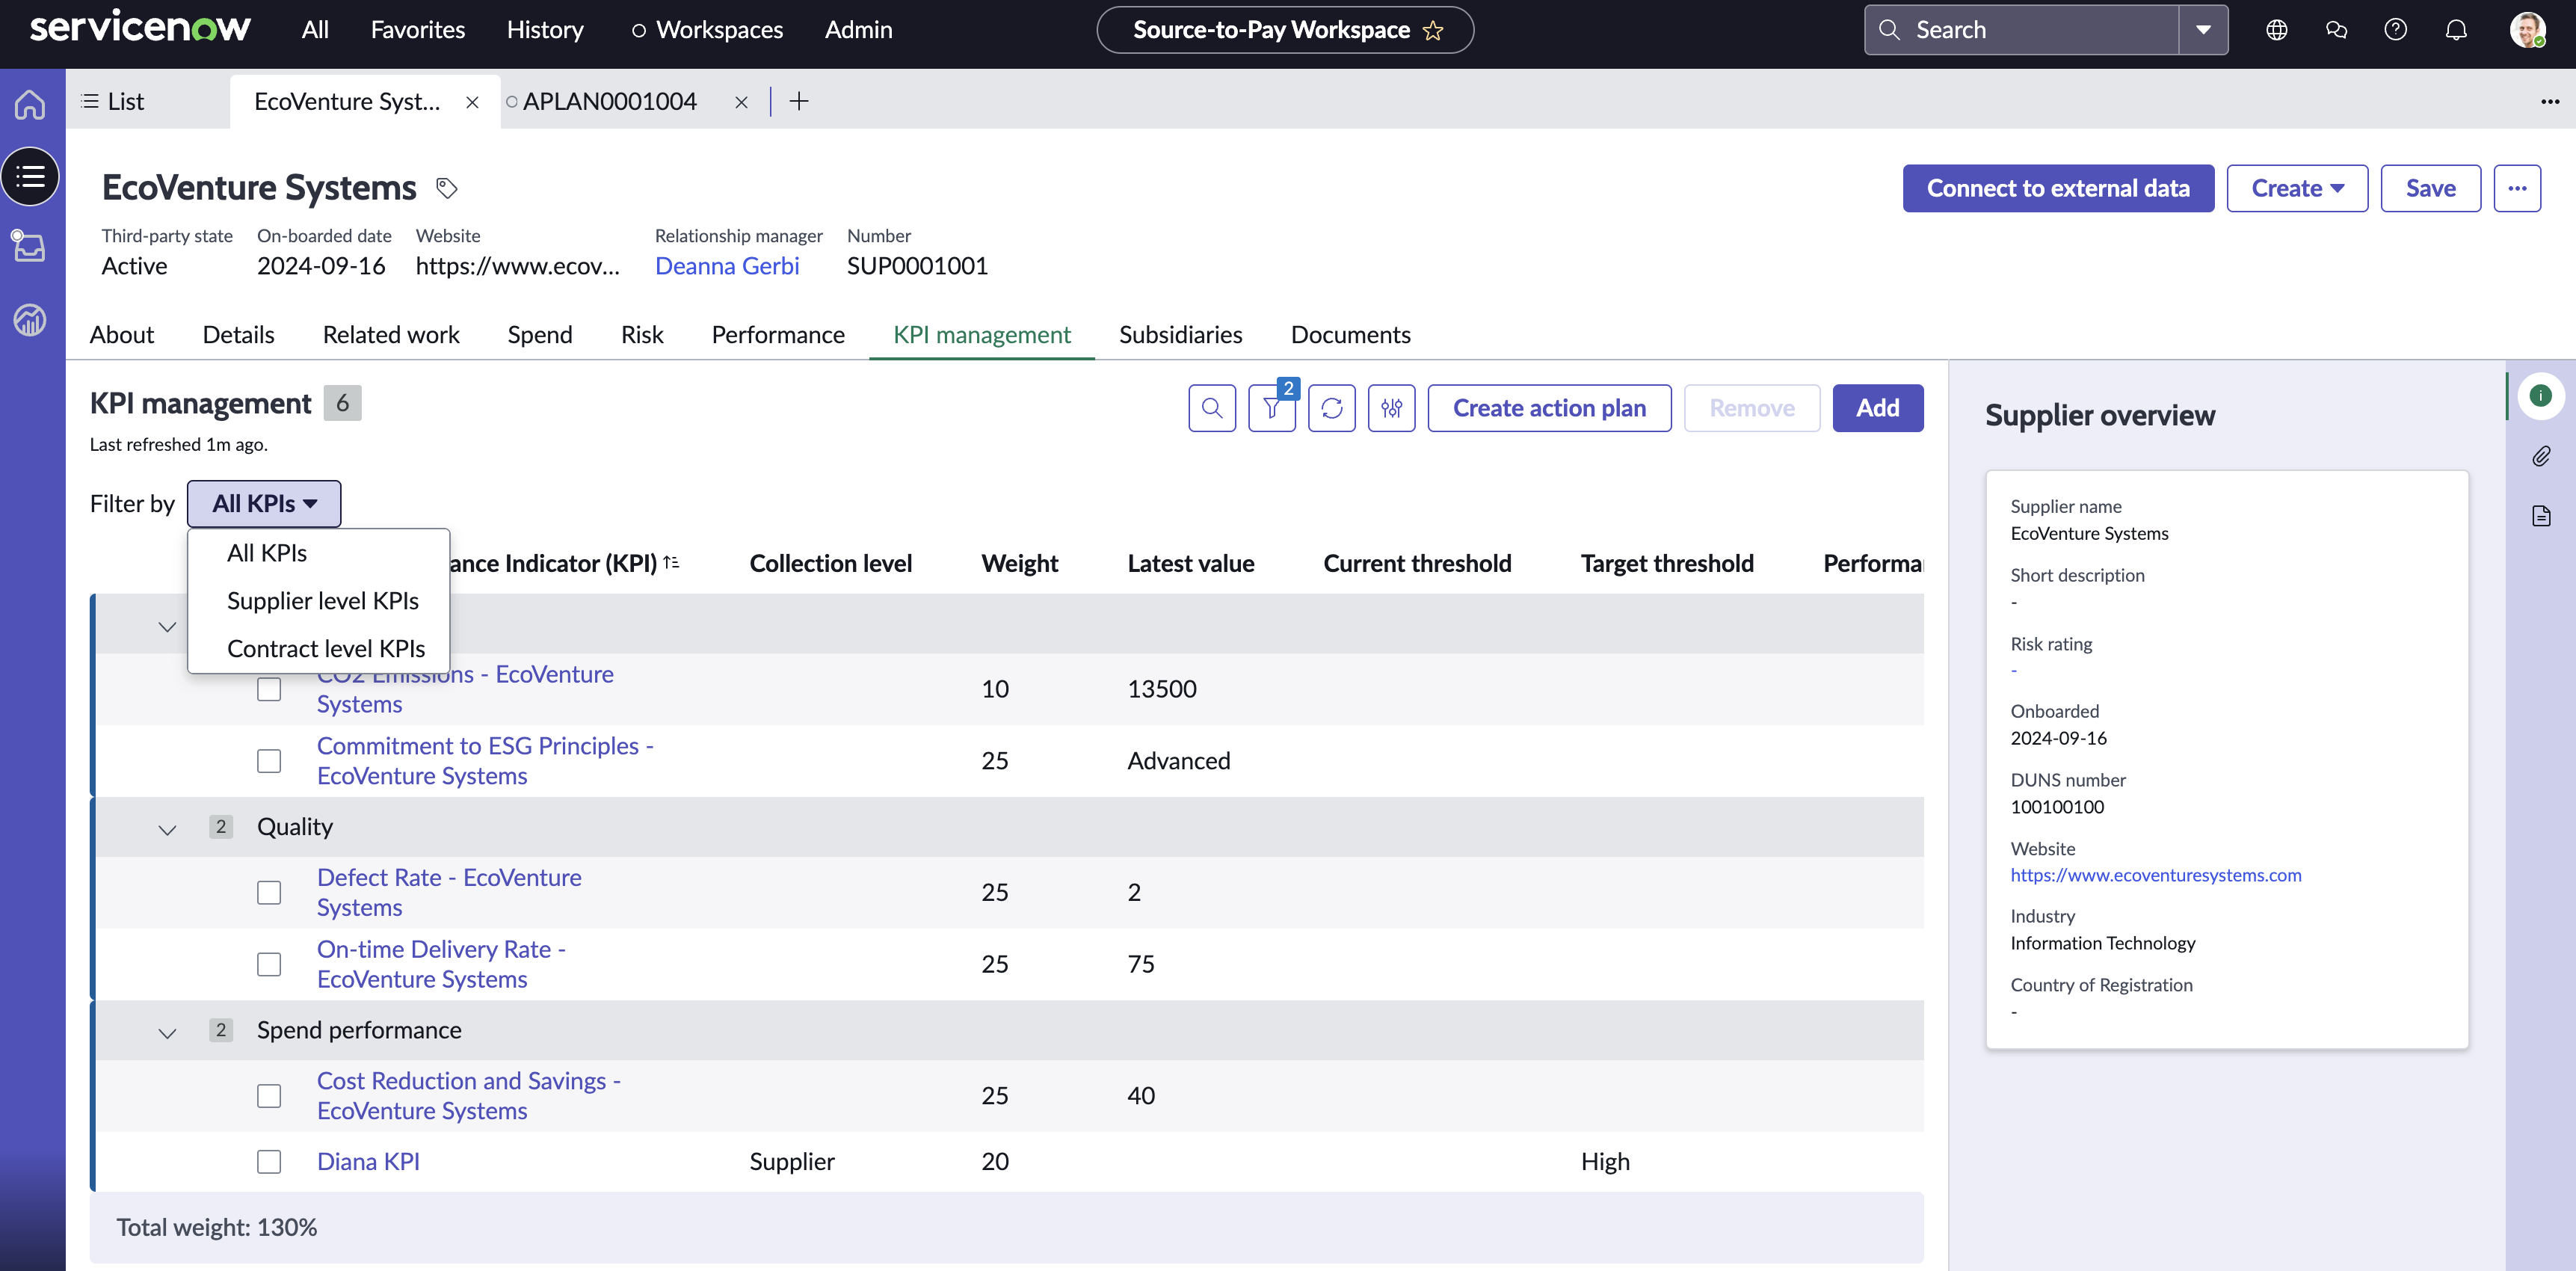Close the EcoVenture Systems tab
This screenshot has width=2576, height=1271.
click(x=472, y=102)
